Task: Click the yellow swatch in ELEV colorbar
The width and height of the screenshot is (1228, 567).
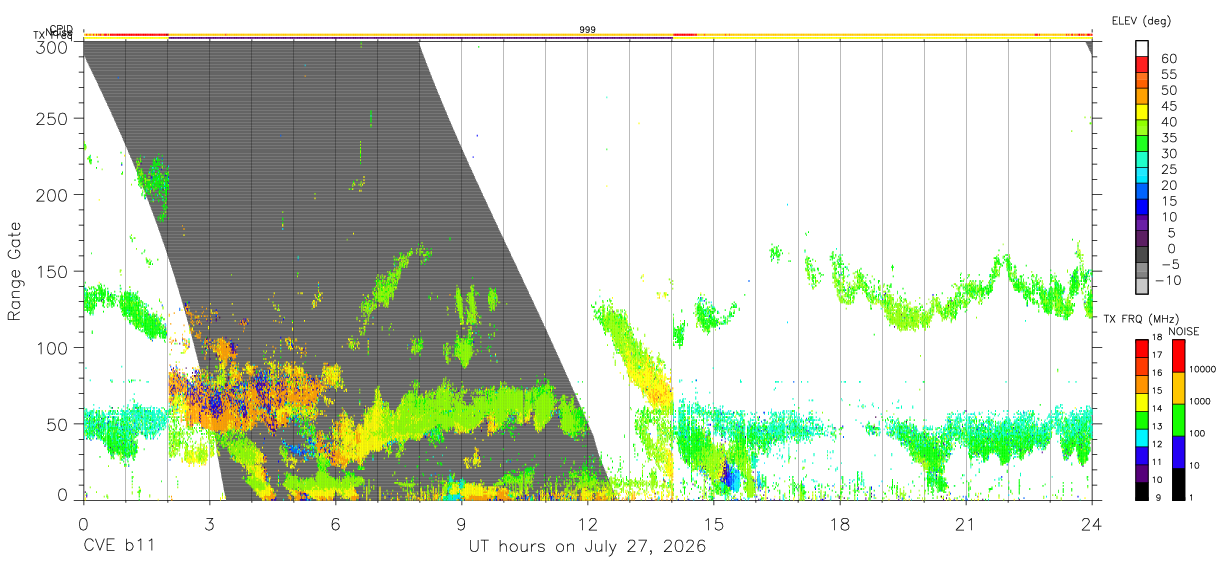Action: click(1142, 111)
